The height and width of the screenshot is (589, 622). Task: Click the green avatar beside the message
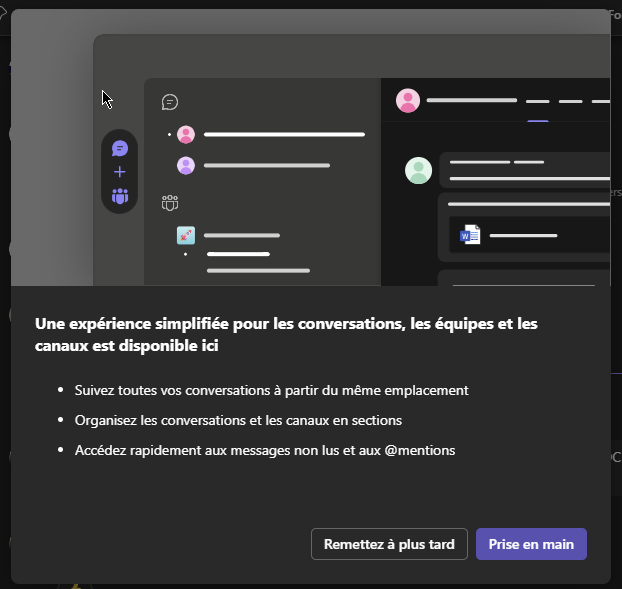[418, 170]
